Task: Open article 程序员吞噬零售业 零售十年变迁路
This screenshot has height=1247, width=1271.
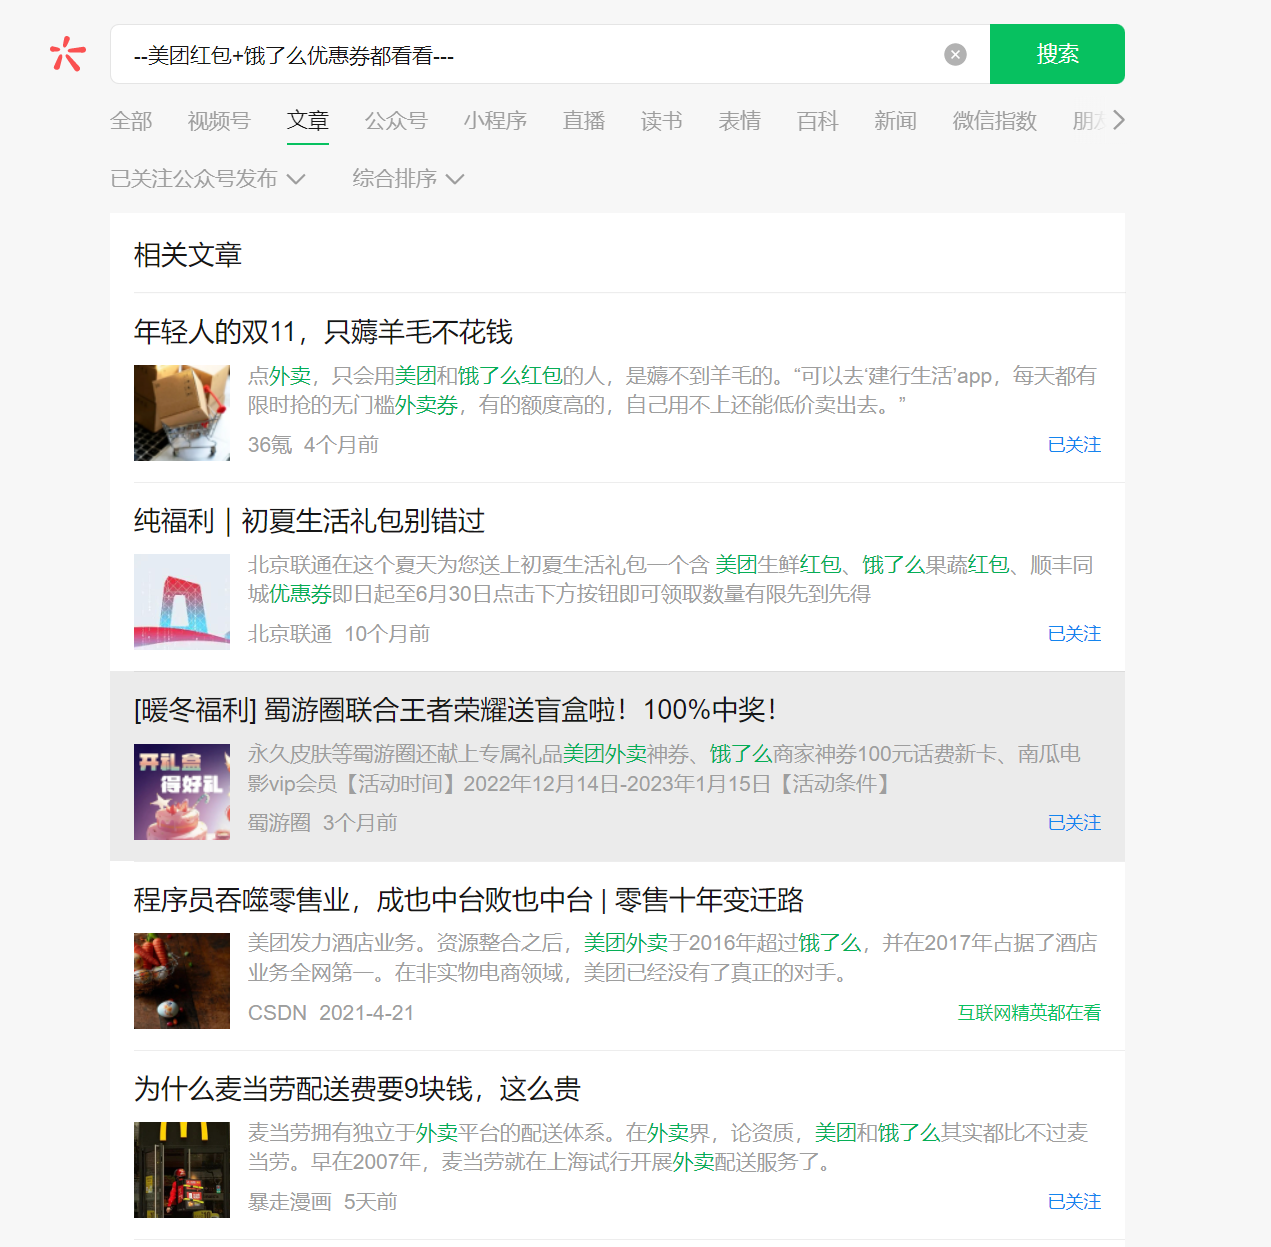Action: coord(469,900)
